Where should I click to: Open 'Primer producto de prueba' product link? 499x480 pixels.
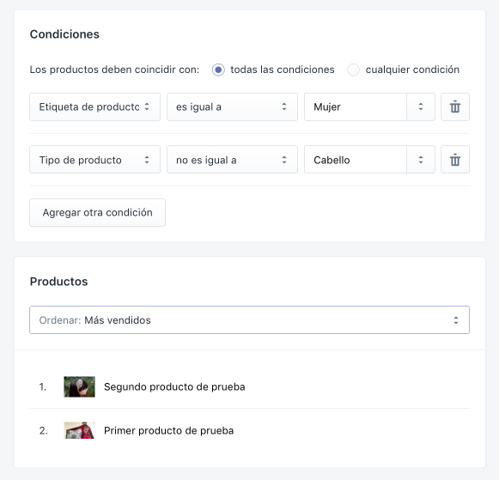tap(169, 430)
